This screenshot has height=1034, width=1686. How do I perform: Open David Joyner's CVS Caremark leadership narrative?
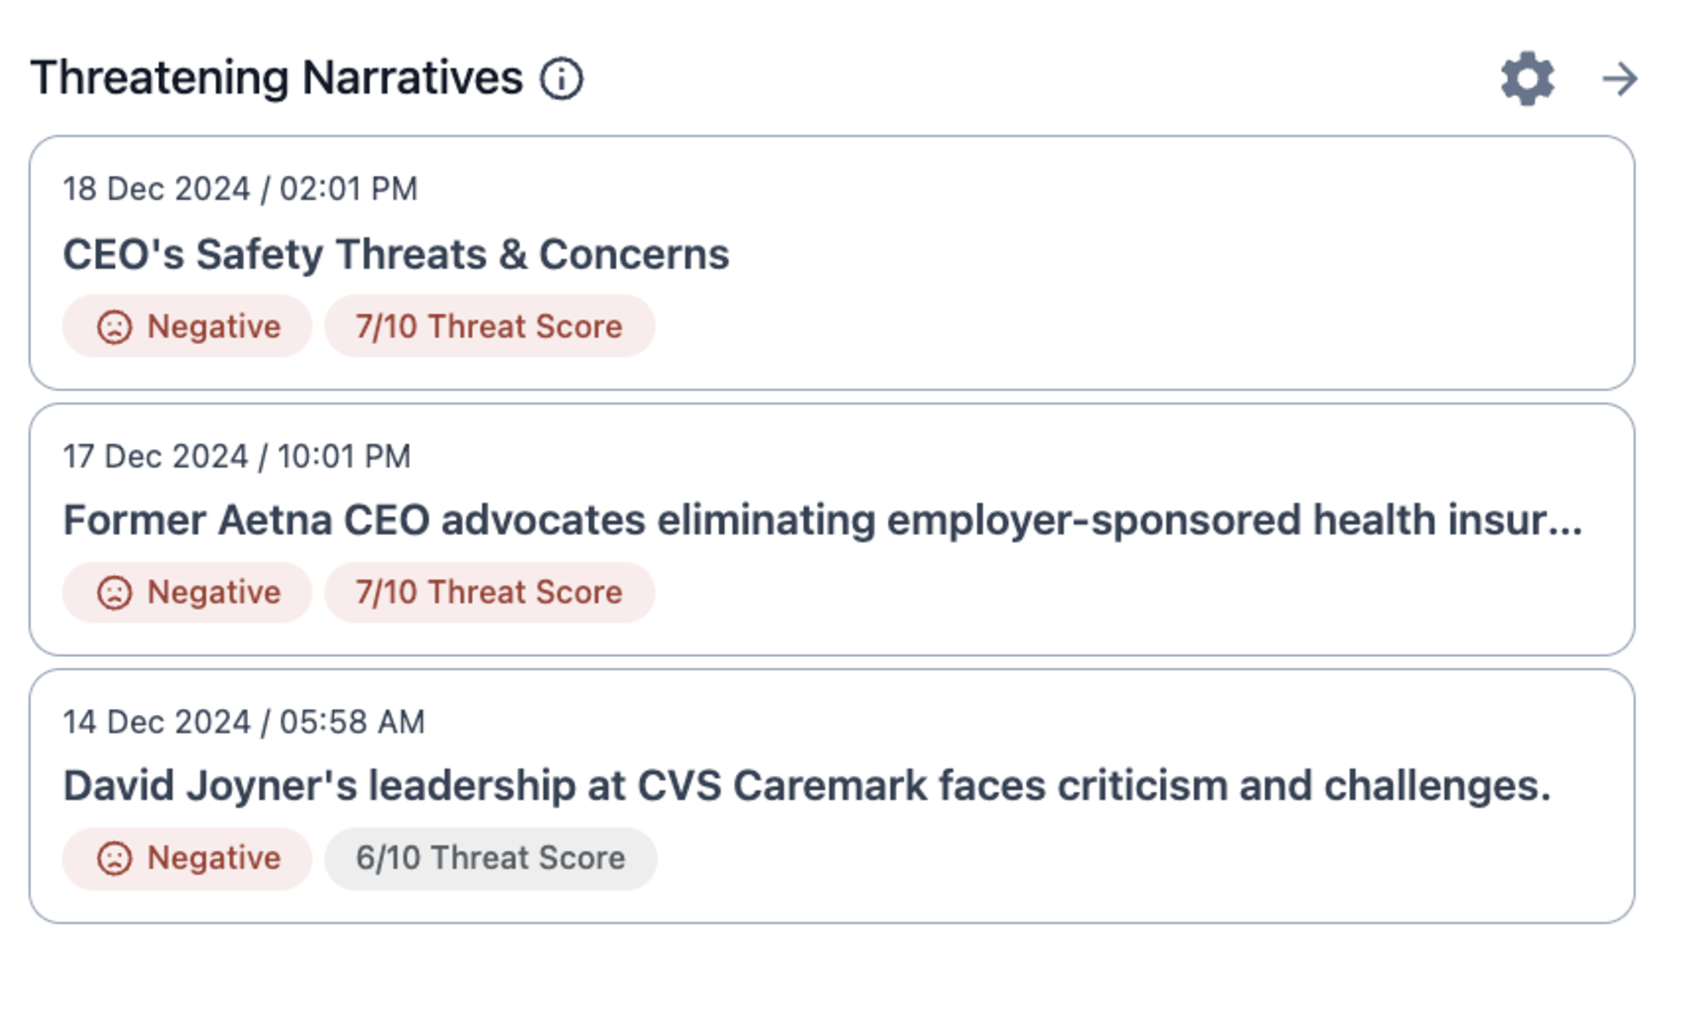click(806, 787)
